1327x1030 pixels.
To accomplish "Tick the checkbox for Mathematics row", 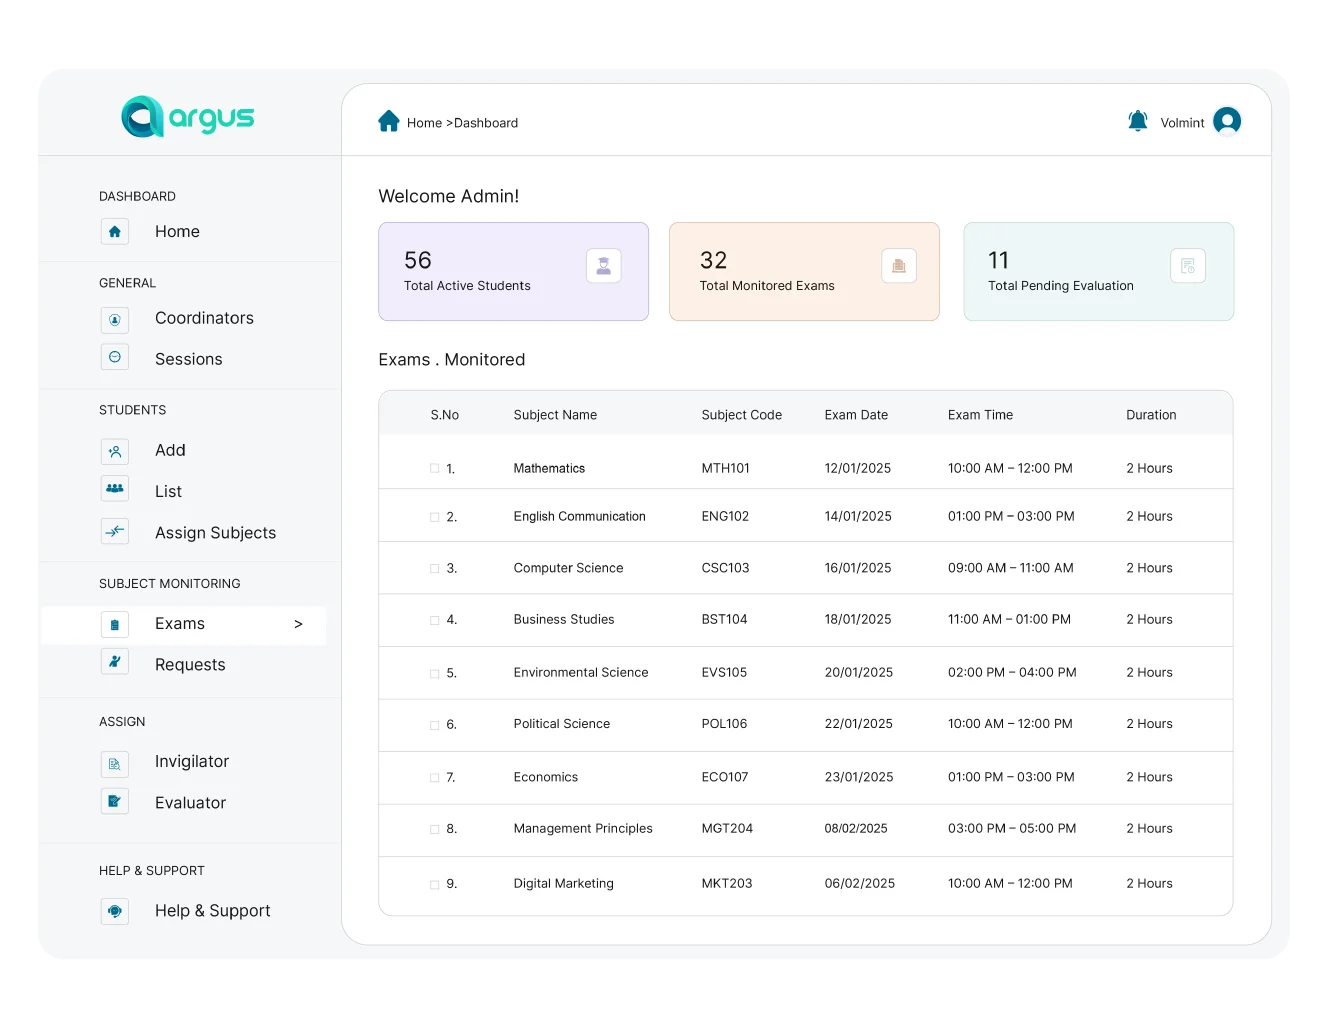I will click(x=435, y=468).
